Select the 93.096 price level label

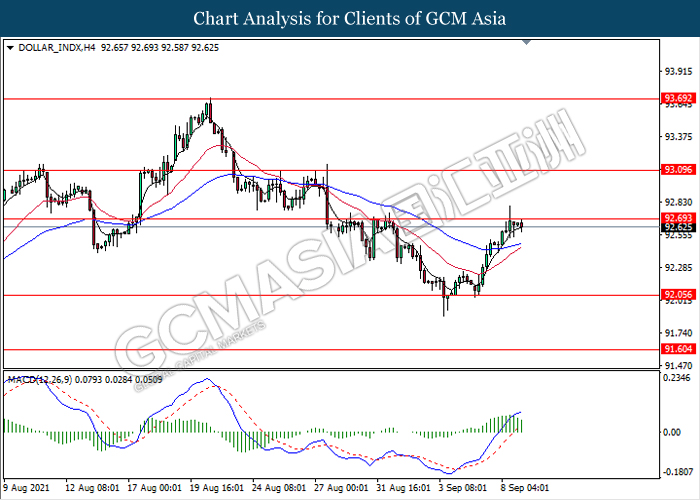[x=679, y=170]
